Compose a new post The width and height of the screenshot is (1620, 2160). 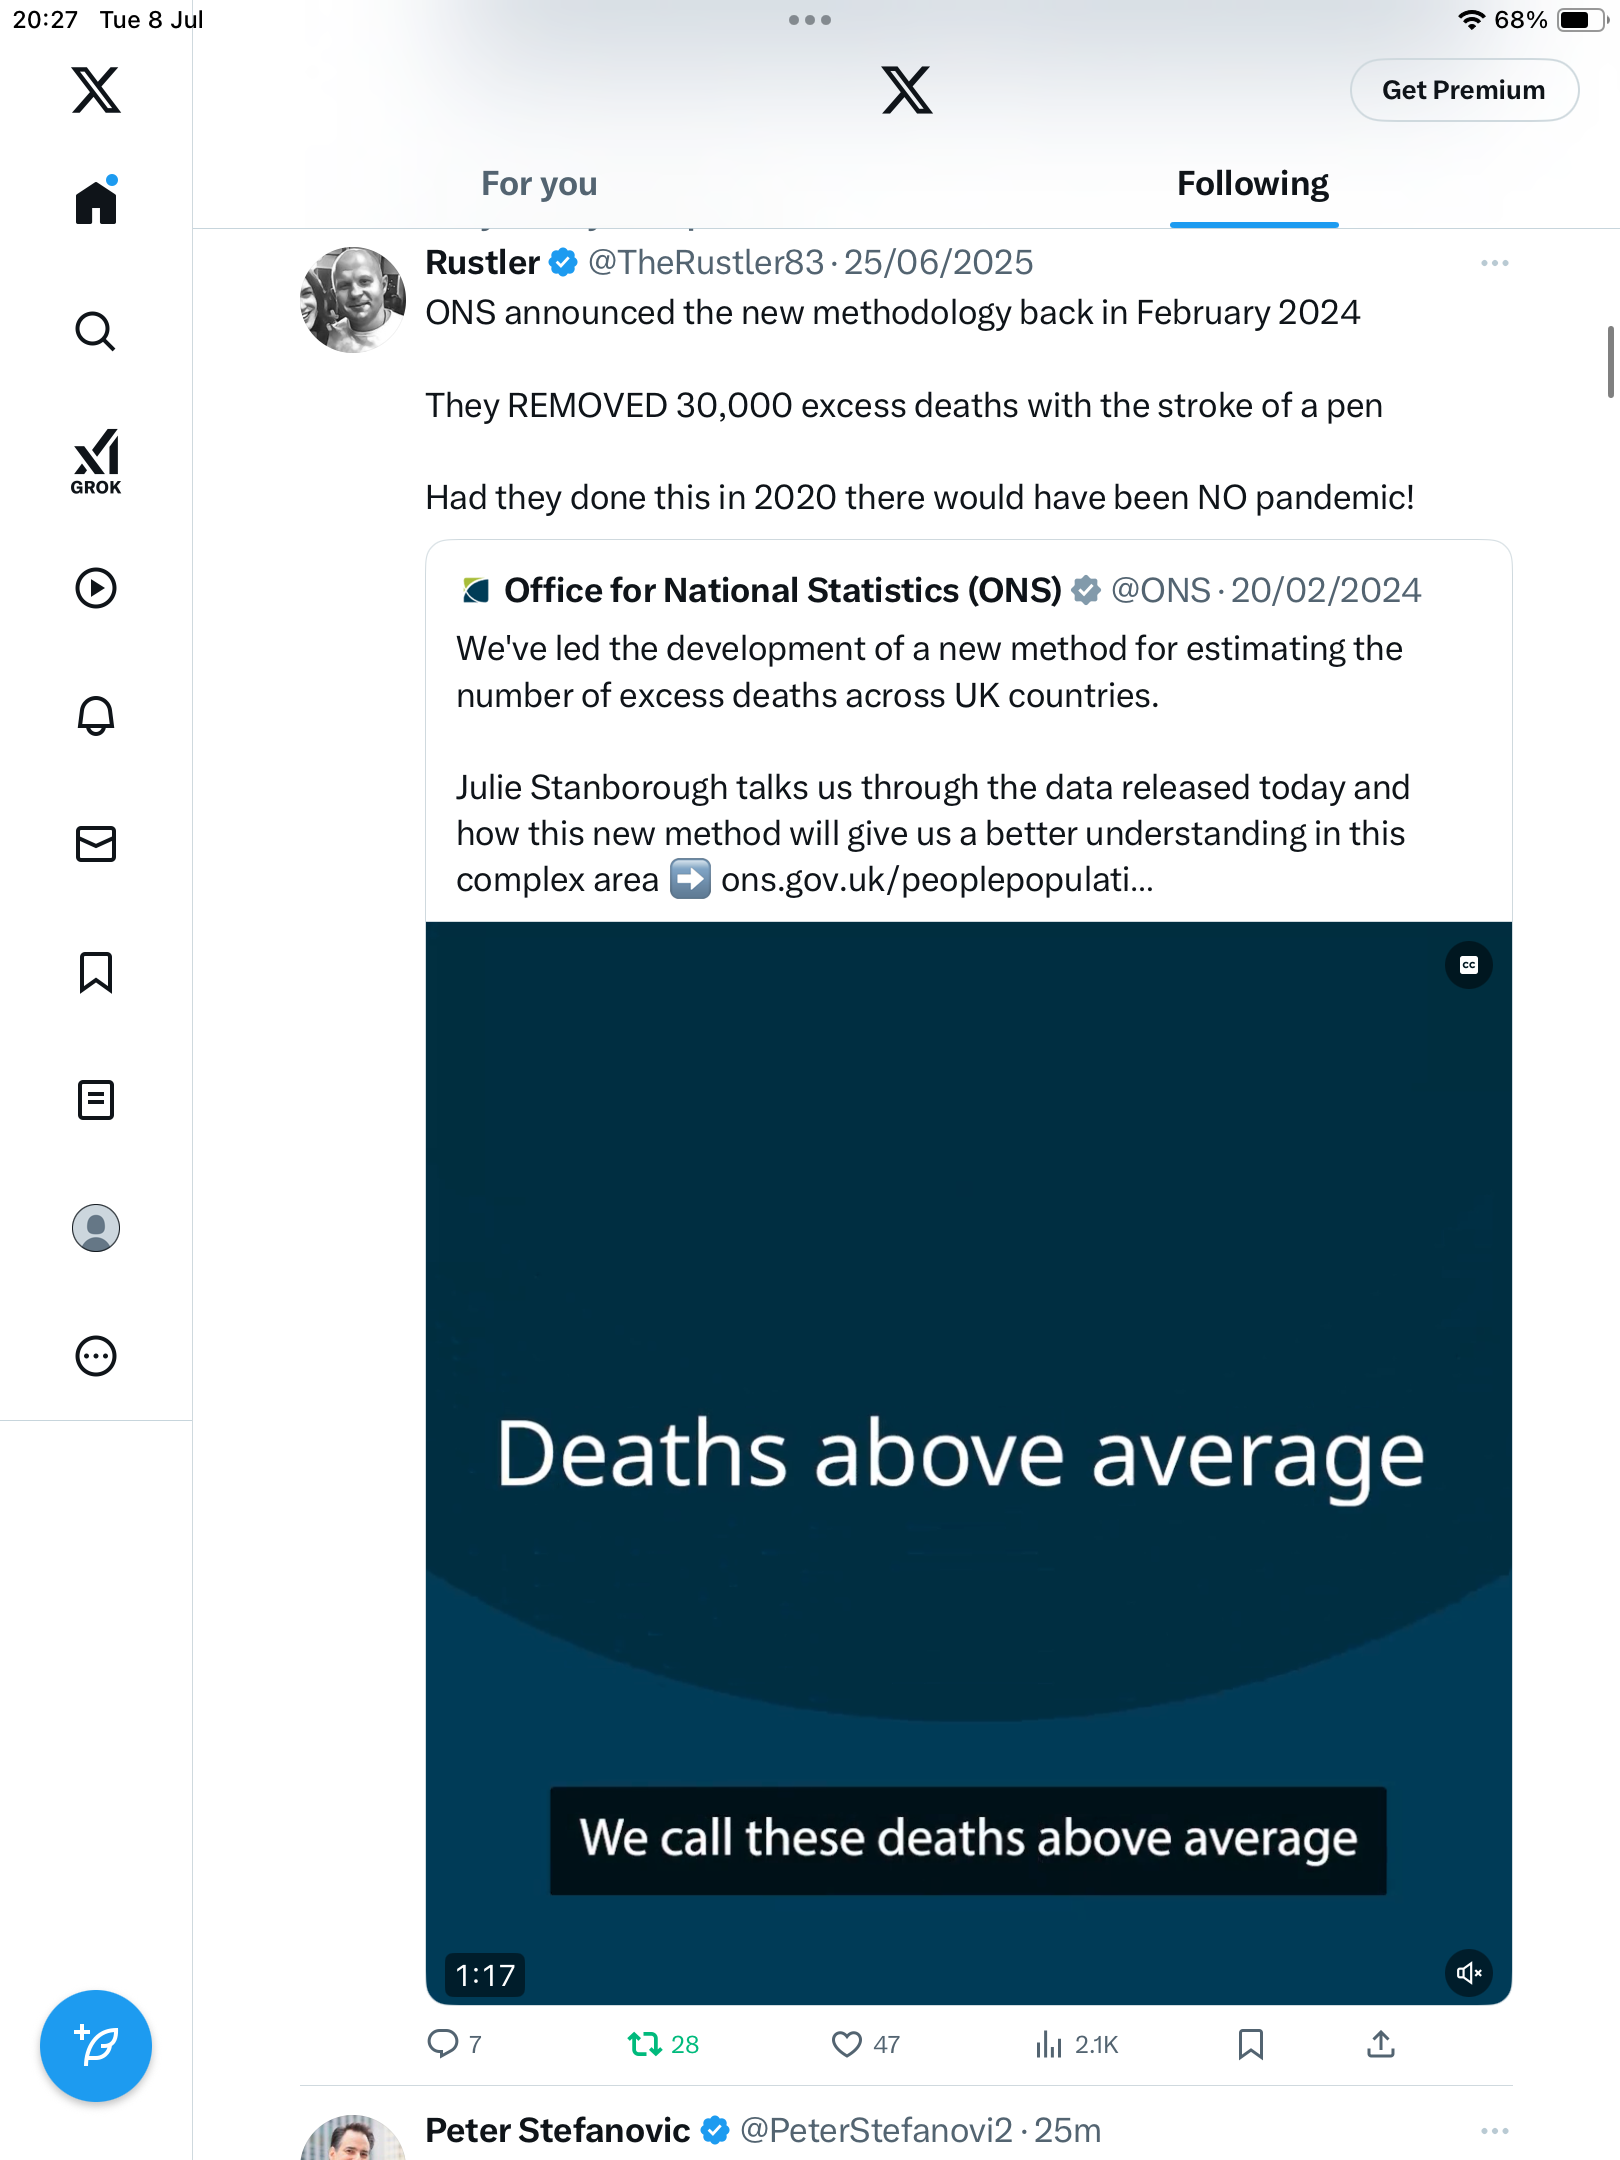click(x=96, y=2046)
